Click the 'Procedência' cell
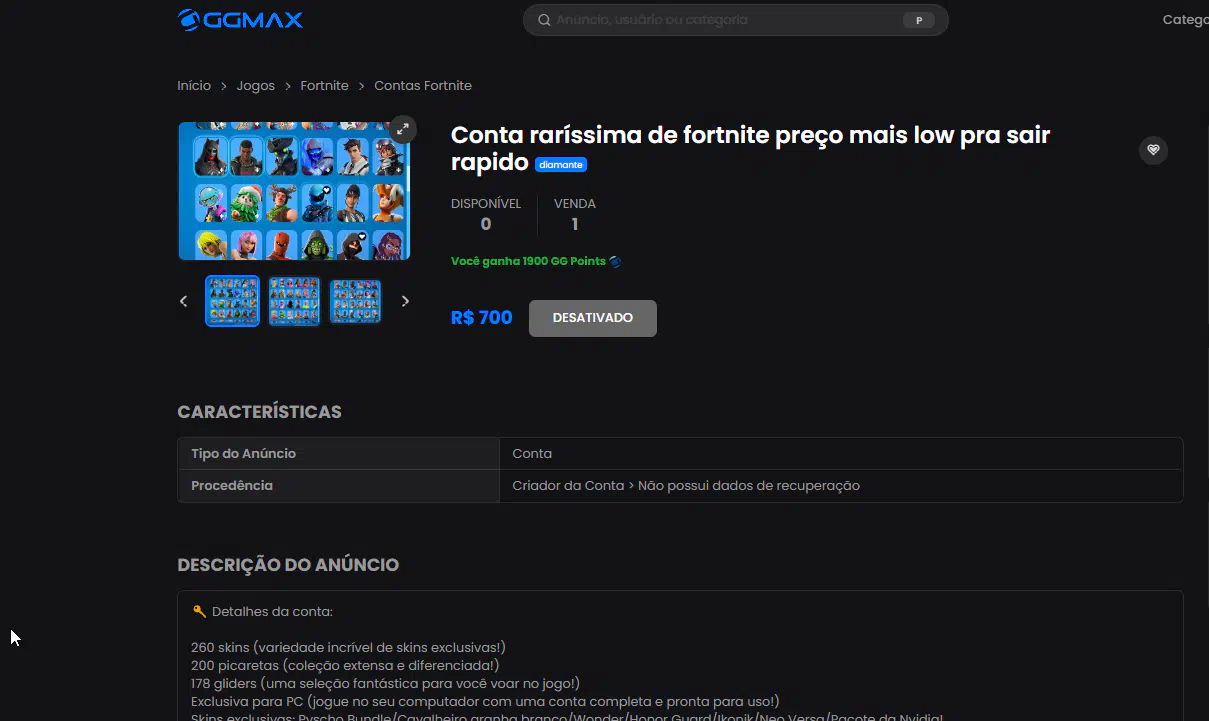 point(339,486)
